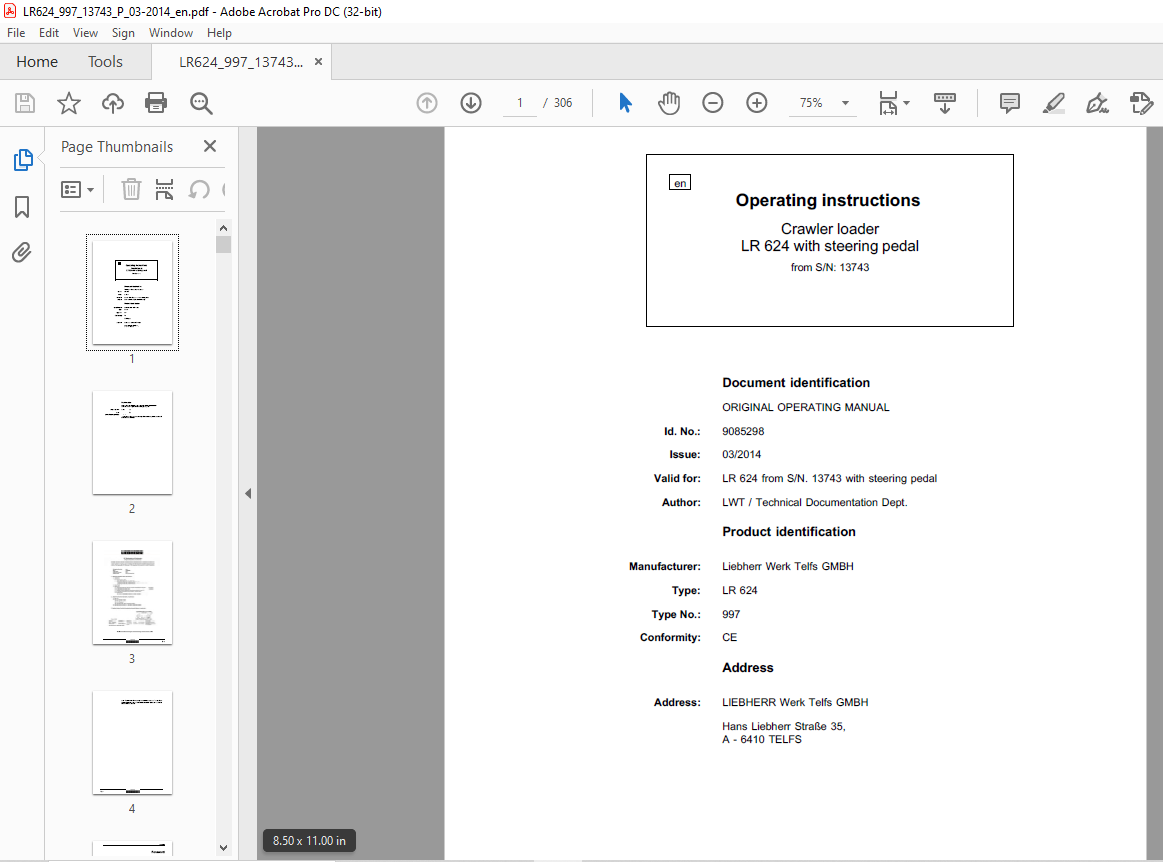
Task: Open the Find text search icon
Action: coord(201,103)
